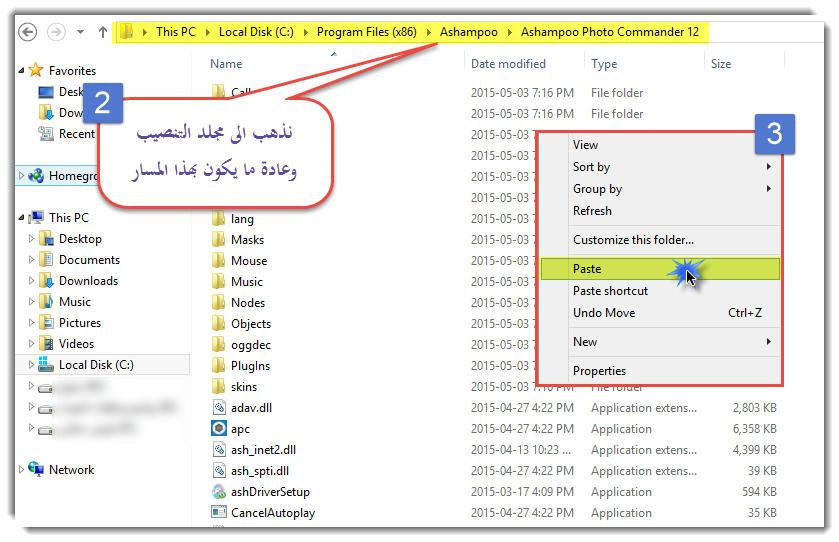Click the Favorites star icon
The image size is (839, 542).
pyautogui.click(x=36, y=70)
